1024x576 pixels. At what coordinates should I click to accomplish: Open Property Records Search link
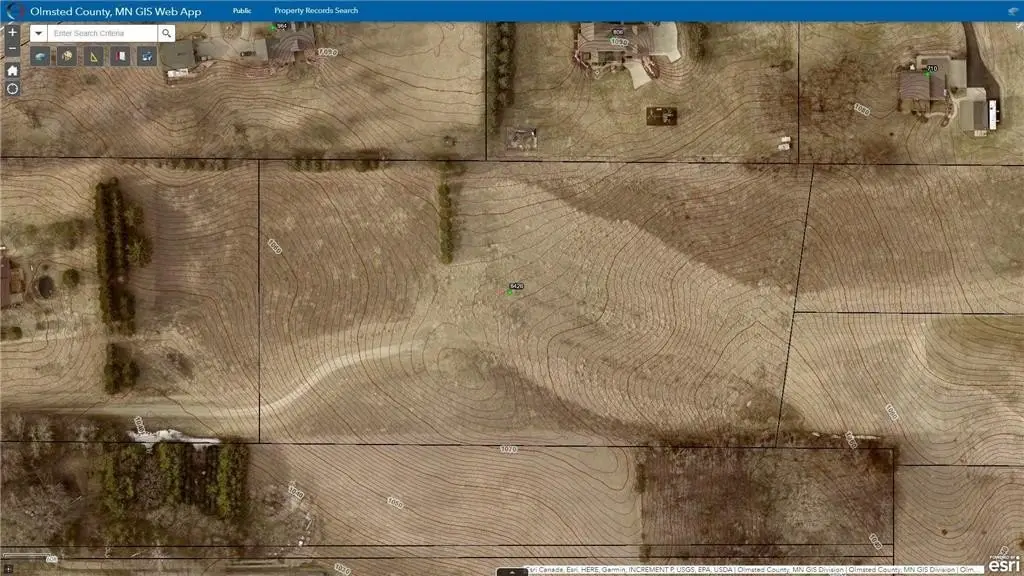coord(316,11)
